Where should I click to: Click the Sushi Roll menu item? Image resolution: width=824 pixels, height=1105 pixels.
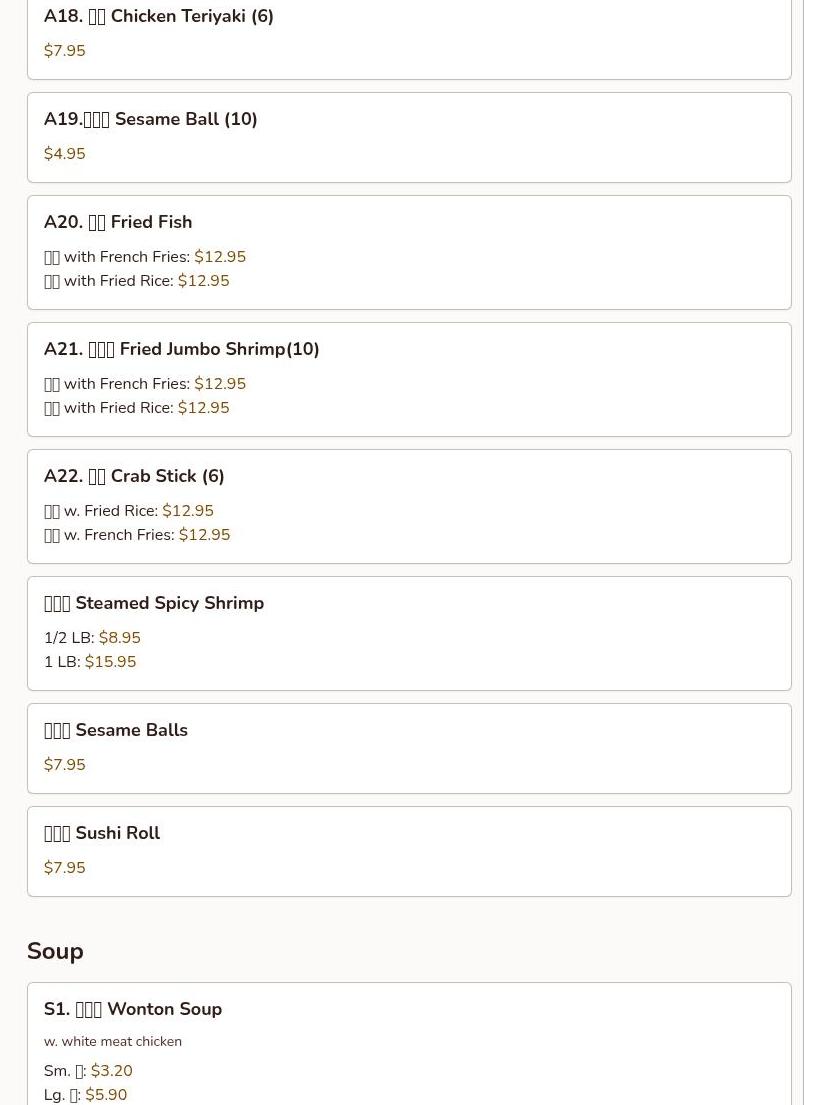(x=409, y=851)
